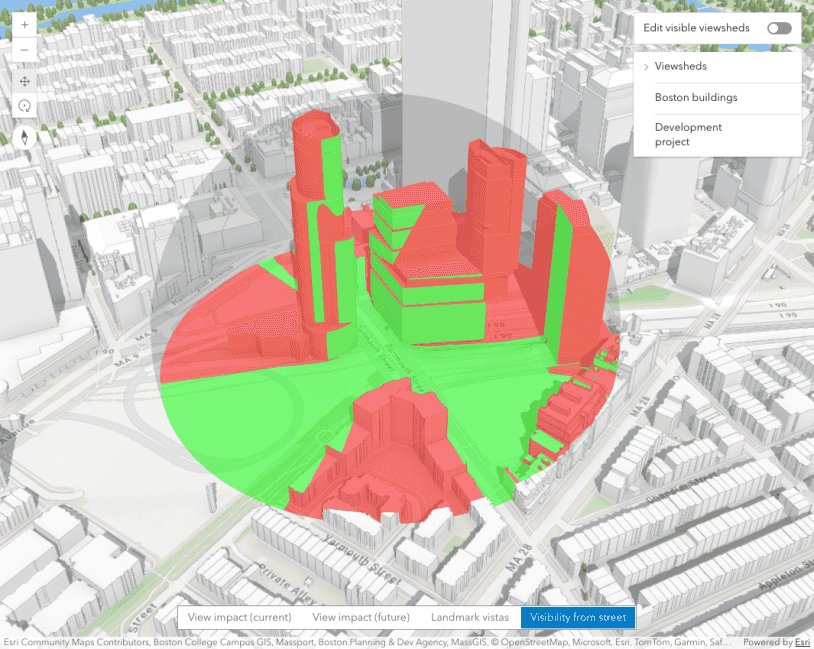Select the Visibility from street tab
Screen dimensions: 814x649
coord(578,617)
